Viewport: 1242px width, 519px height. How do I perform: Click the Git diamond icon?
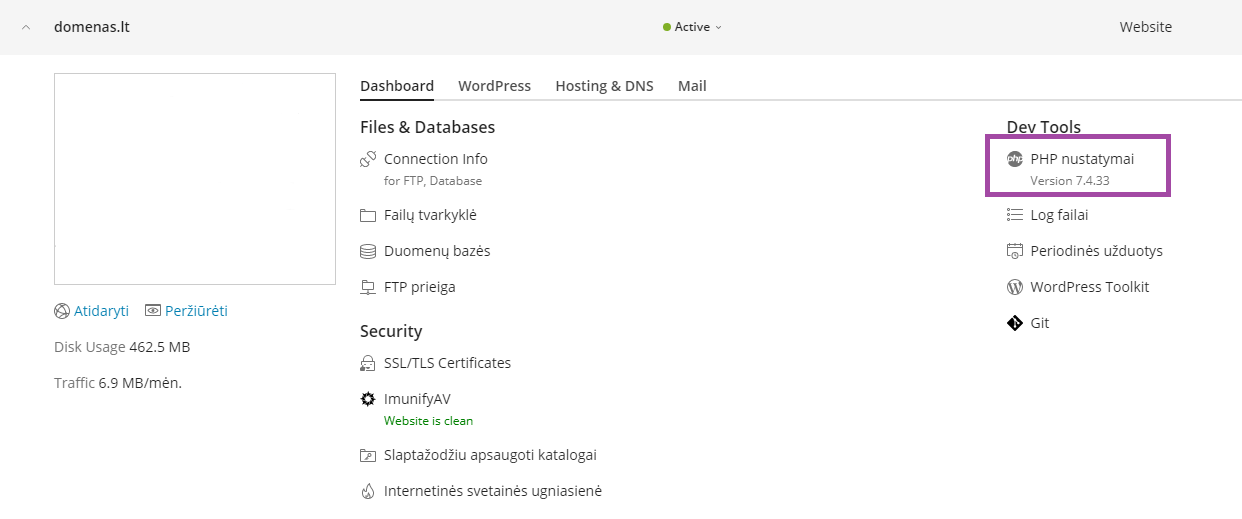1015,323
